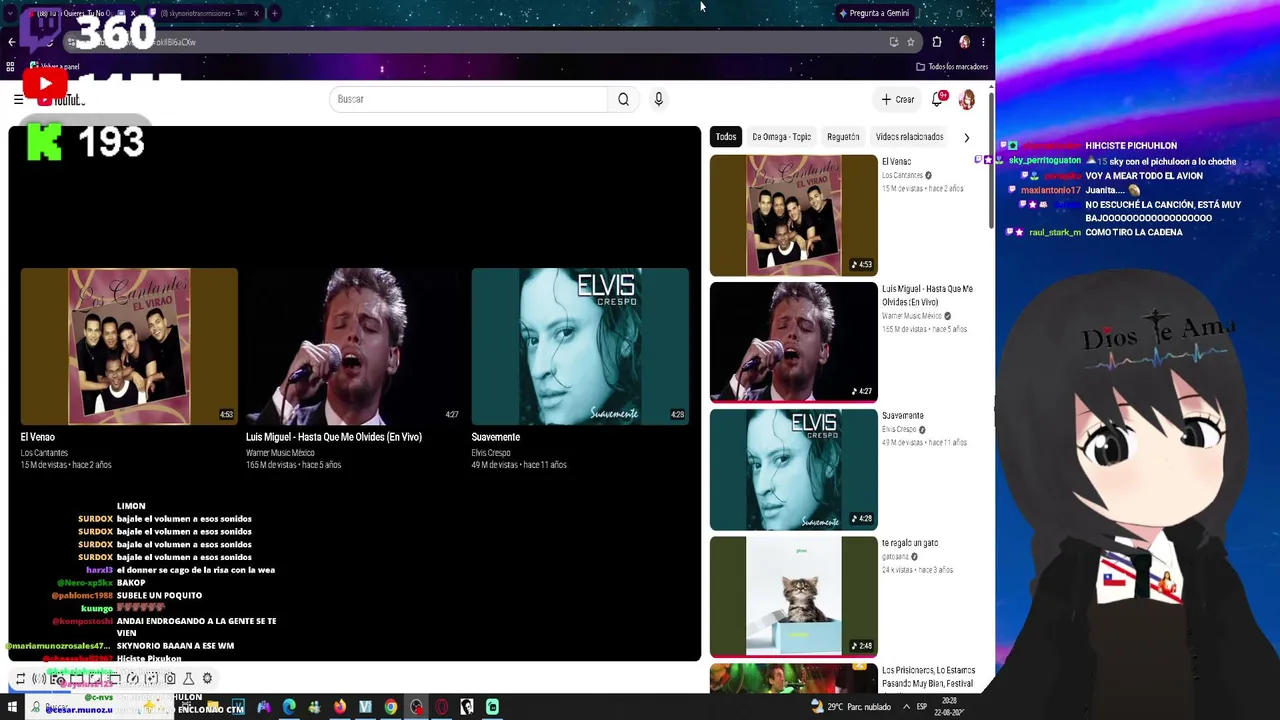Screen dimensions: 1280x720
Task: Switch to the skynoriotransmisiones Twitch tab
Action: [203, 13]
